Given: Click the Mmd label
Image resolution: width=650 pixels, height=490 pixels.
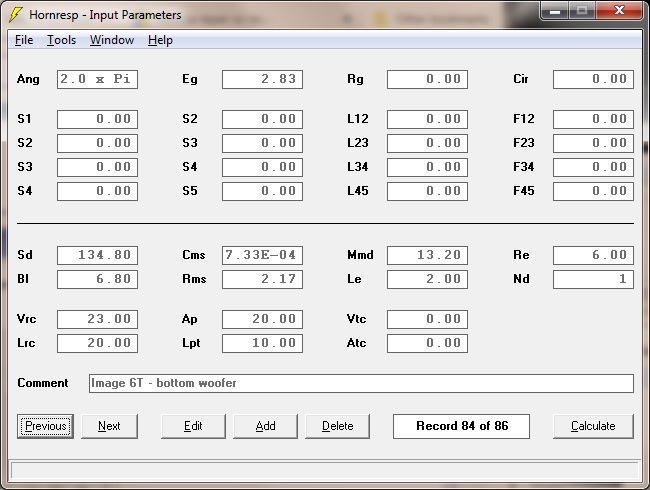Looking at the screenshot, I should [360, 255].
